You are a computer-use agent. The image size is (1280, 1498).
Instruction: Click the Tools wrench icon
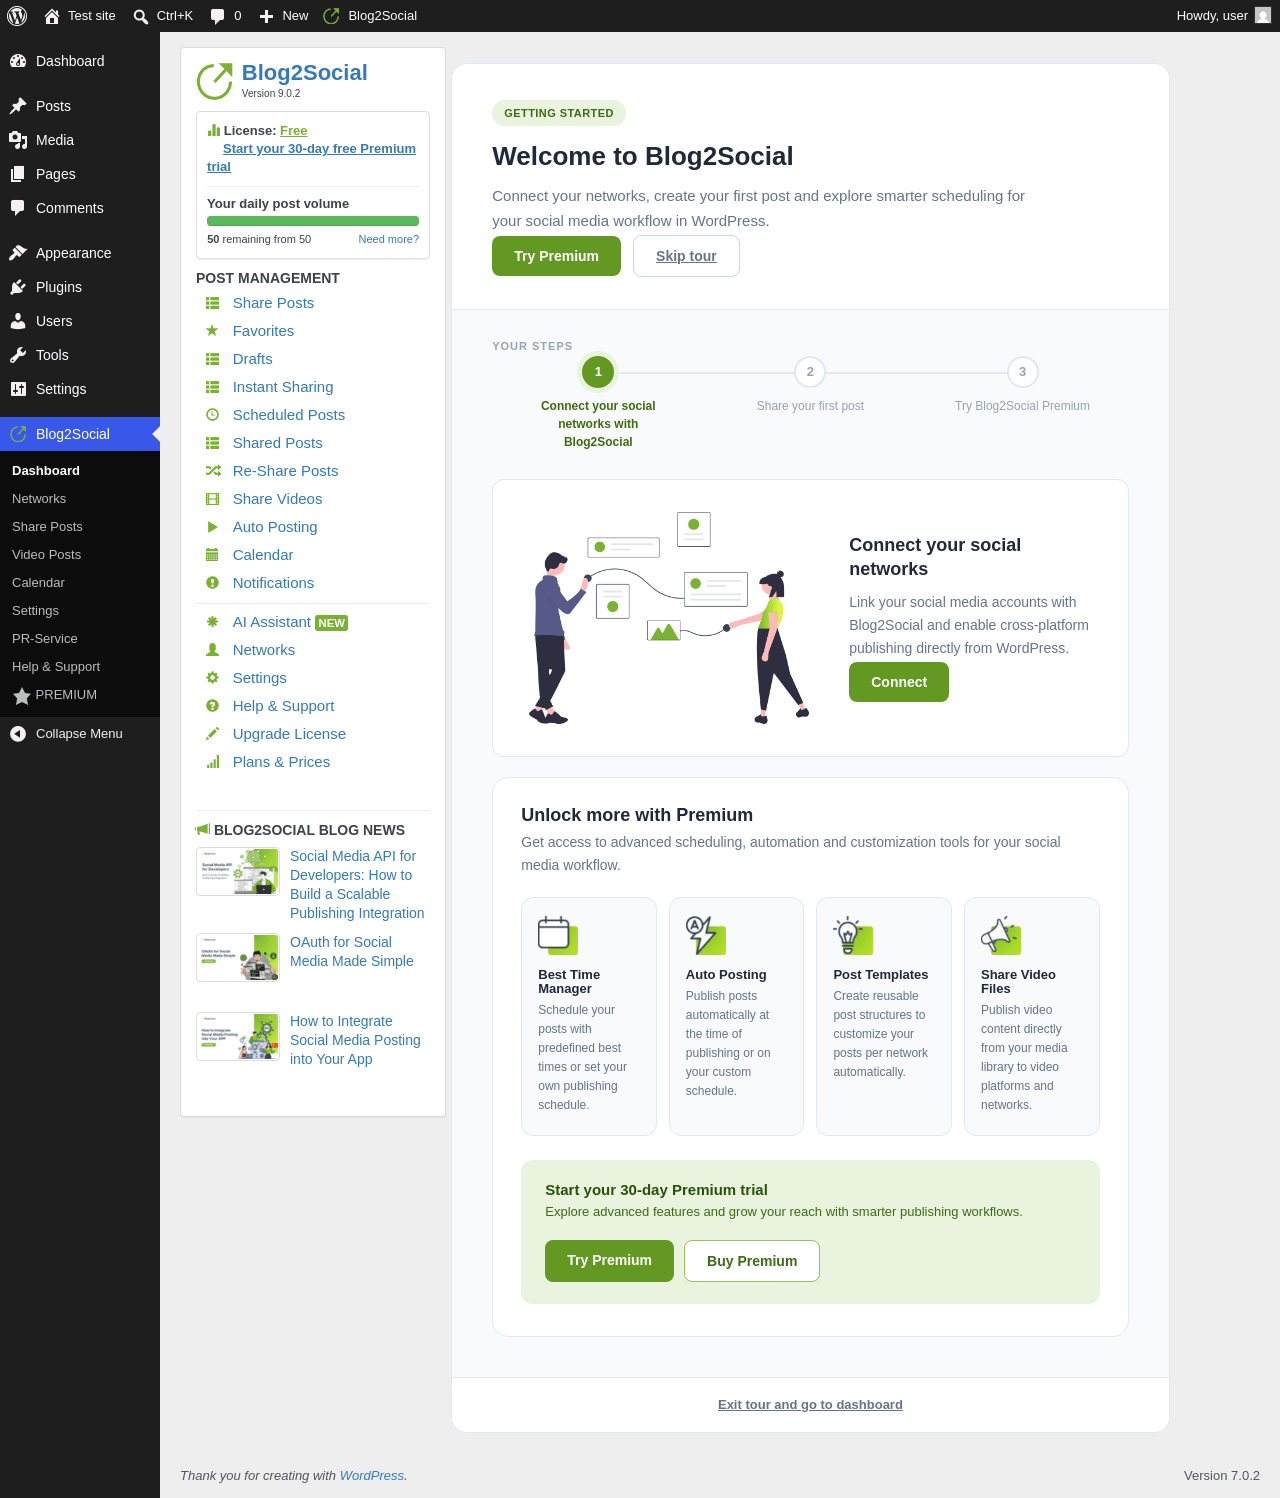click(x=18, y=355)
